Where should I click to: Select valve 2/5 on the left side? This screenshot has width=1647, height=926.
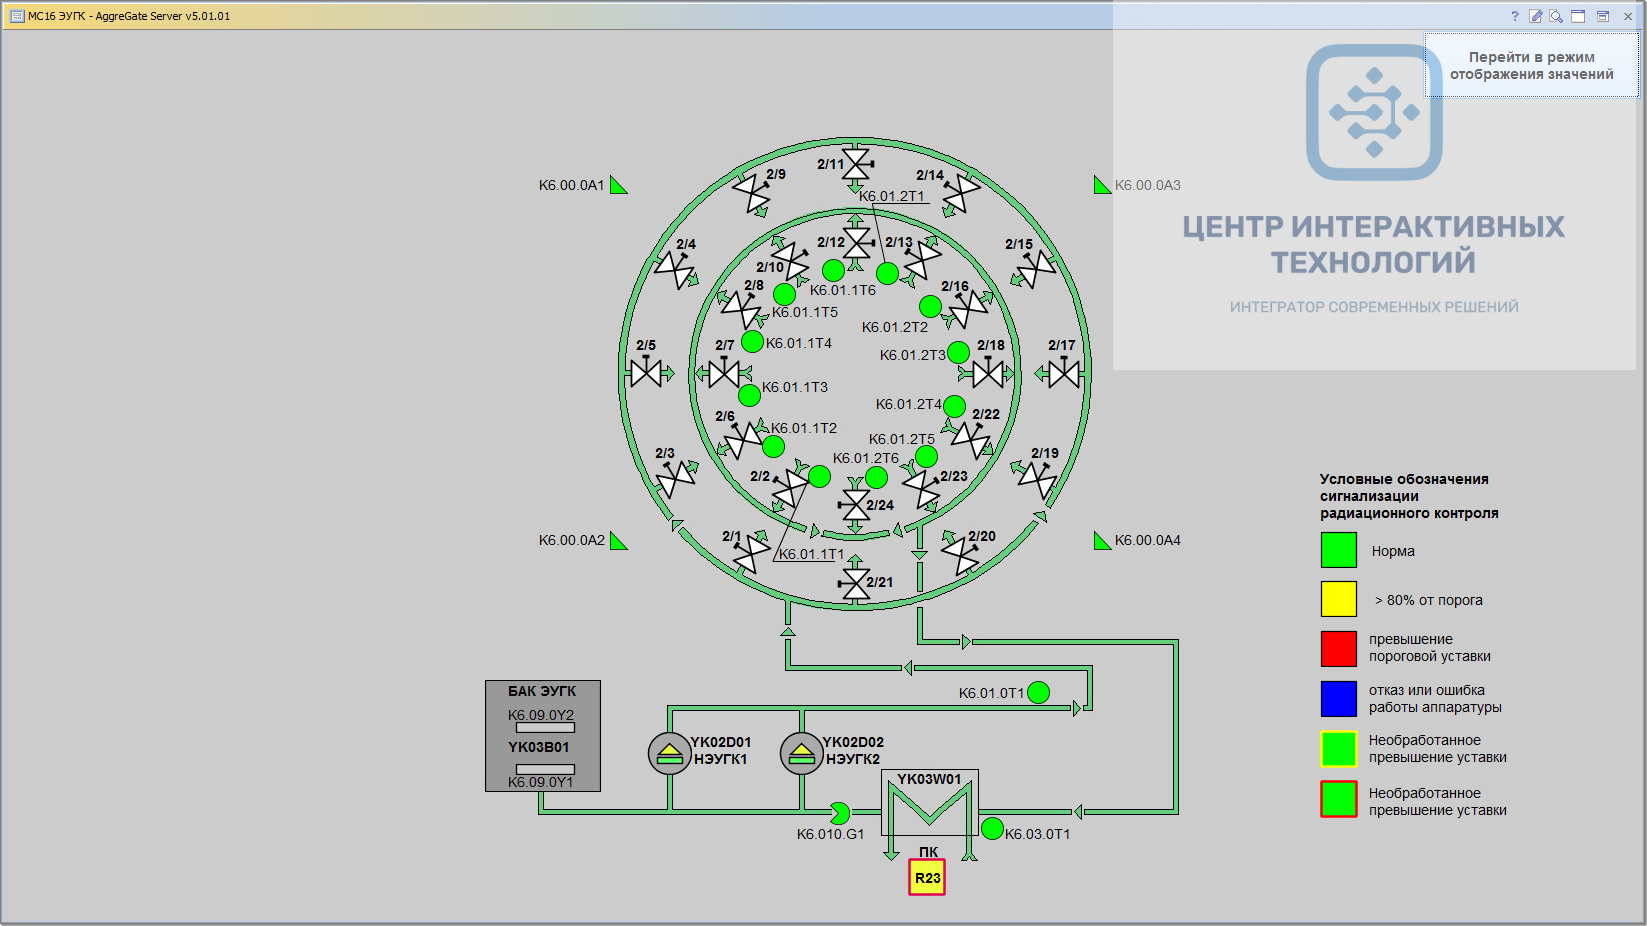(x=647, y=373)
